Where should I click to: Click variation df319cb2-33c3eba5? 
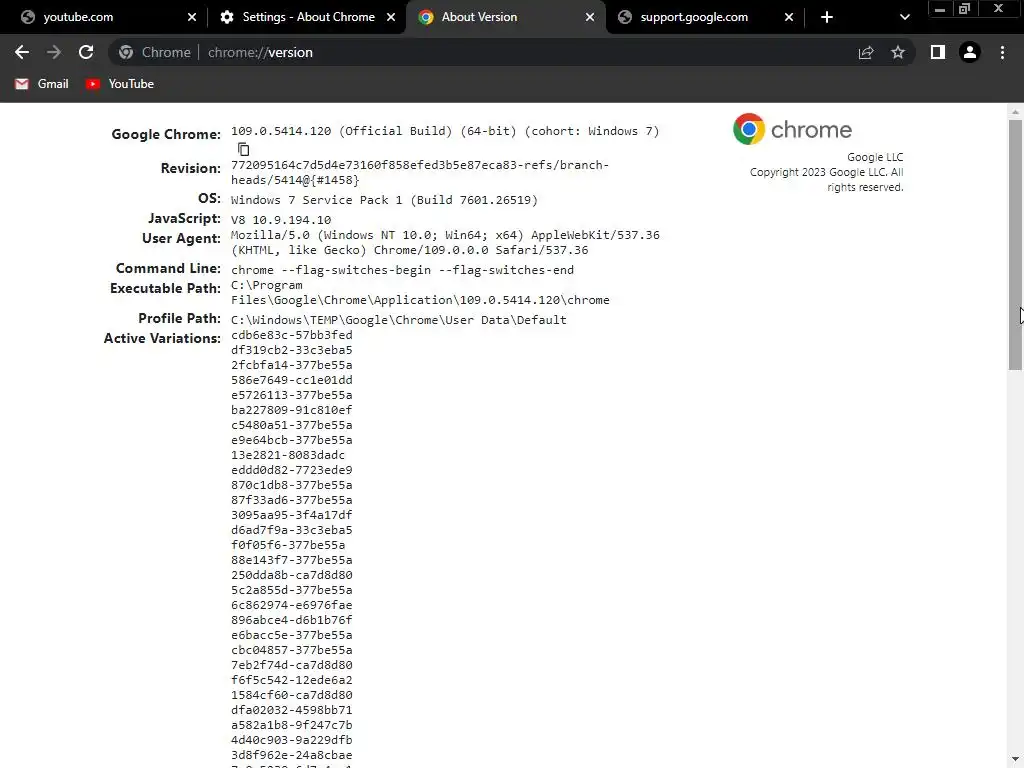click(291, 350)
